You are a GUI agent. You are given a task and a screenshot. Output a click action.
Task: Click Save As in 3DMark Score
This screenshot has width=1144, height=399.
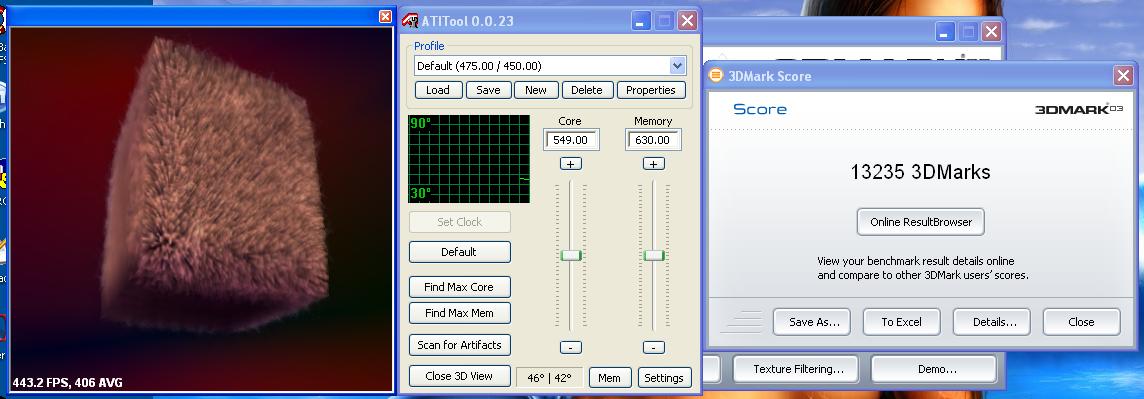(x=811, y=322)
